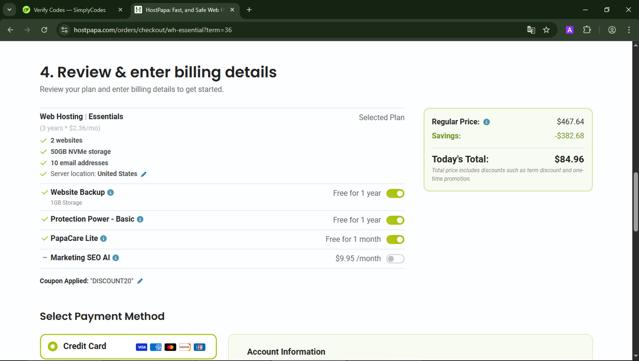Toggle off Website Backup switch

pos(395,193)
